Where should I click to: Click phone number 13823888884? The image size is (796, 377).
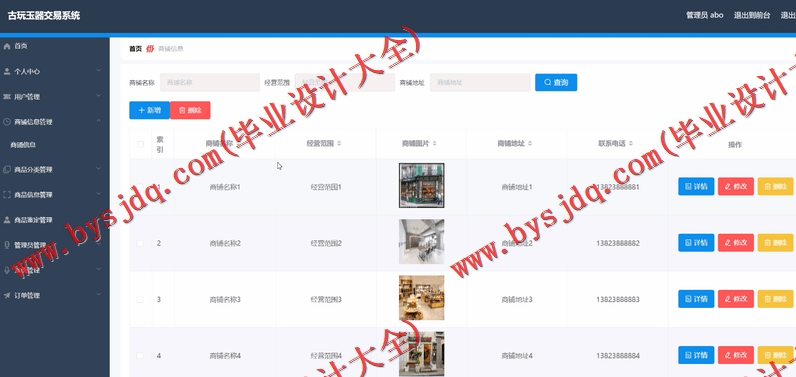coord(618,356)
